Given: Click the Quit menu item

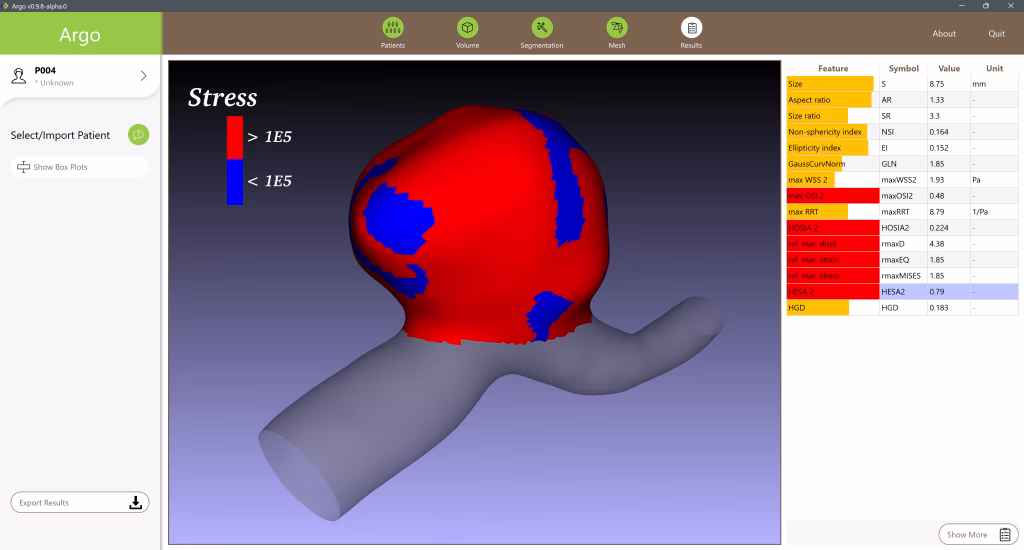Looking at the screenshot, I should pyautogui.click(x=997, y=33).
